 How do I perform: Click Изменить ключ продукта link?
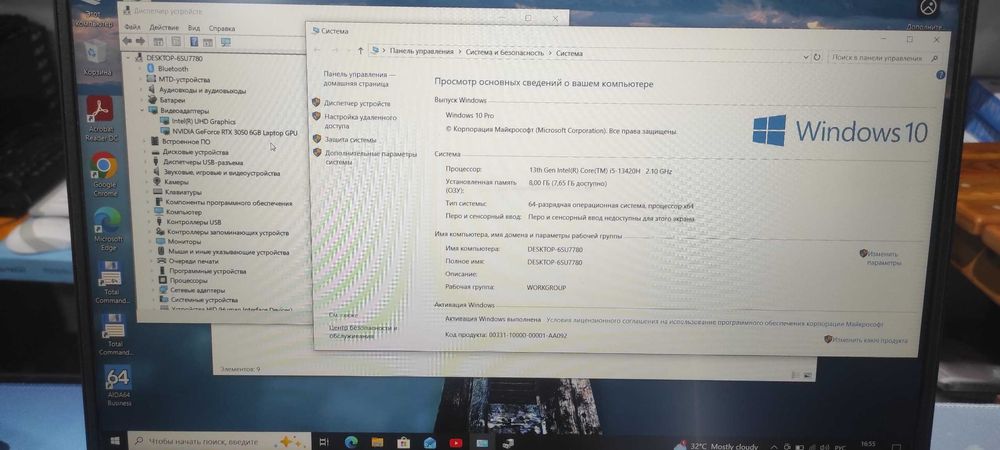870,340
